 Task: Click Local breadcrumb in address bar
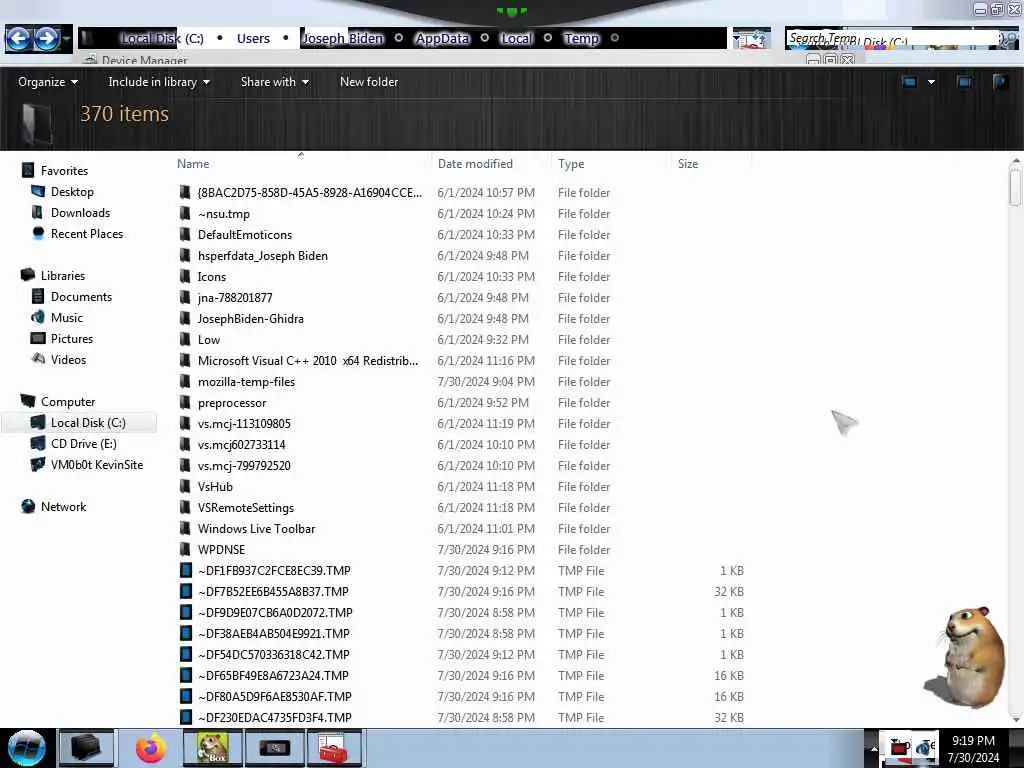pyautogui.click(x=516, y=39)
